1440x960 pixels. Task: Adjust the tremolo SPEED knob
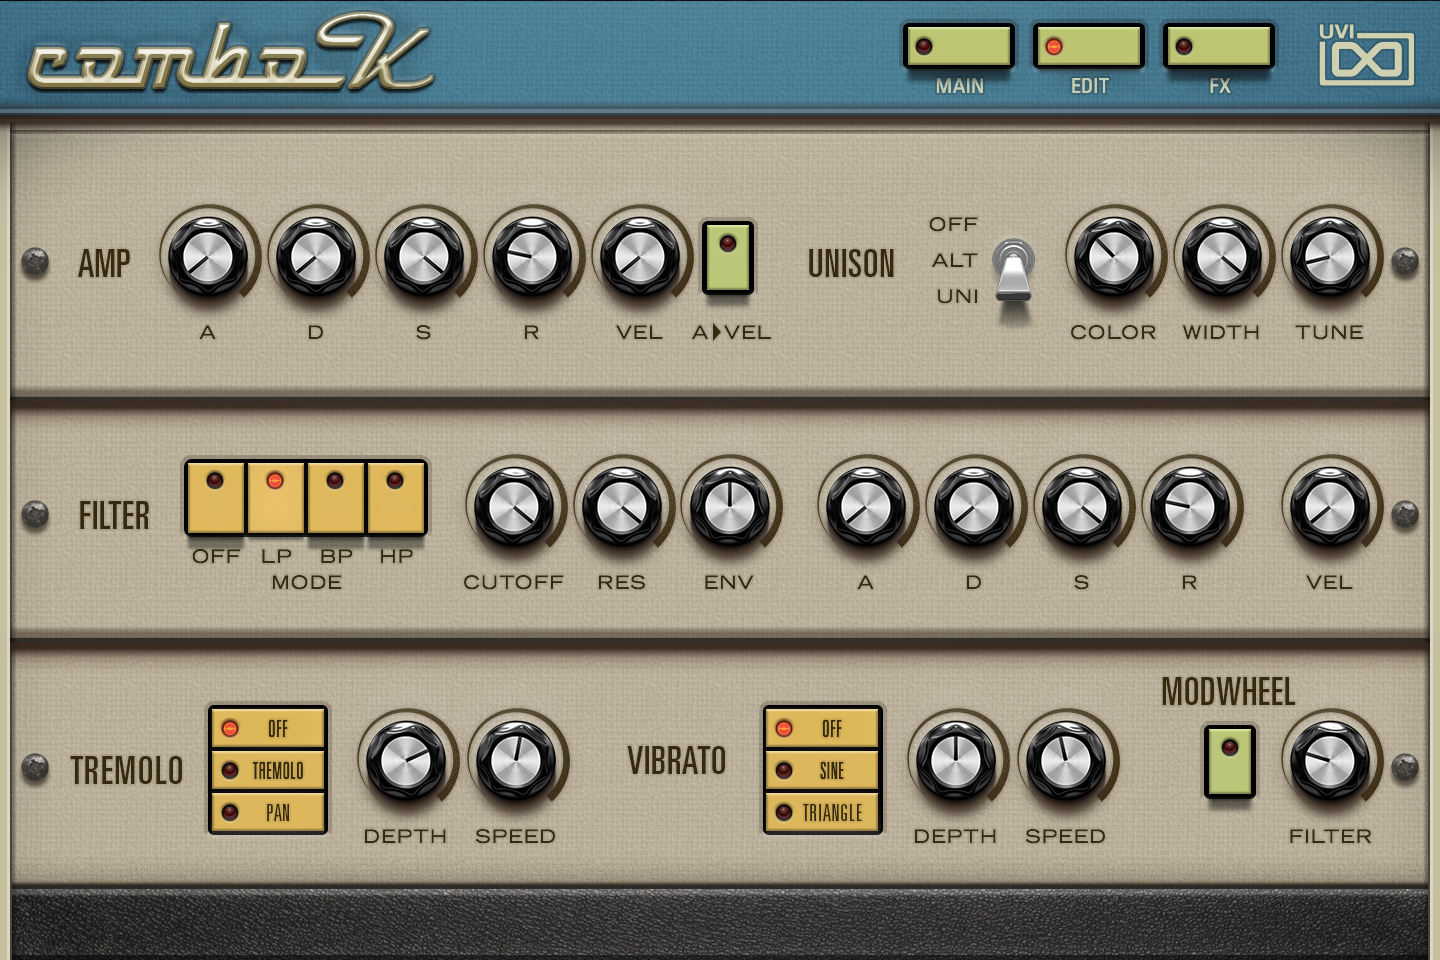click(516, 762)
